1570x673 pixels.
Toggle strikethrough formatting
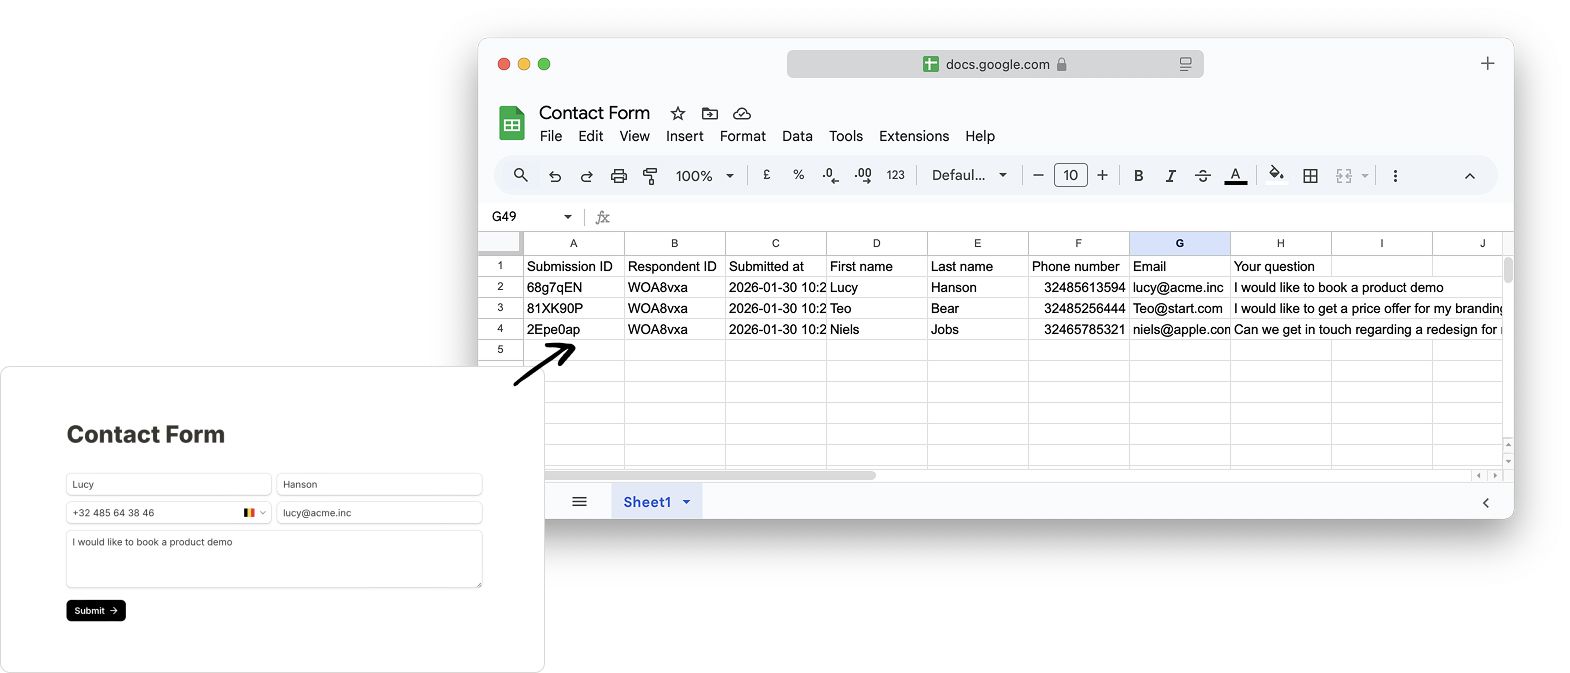(x=1203, y=176)
